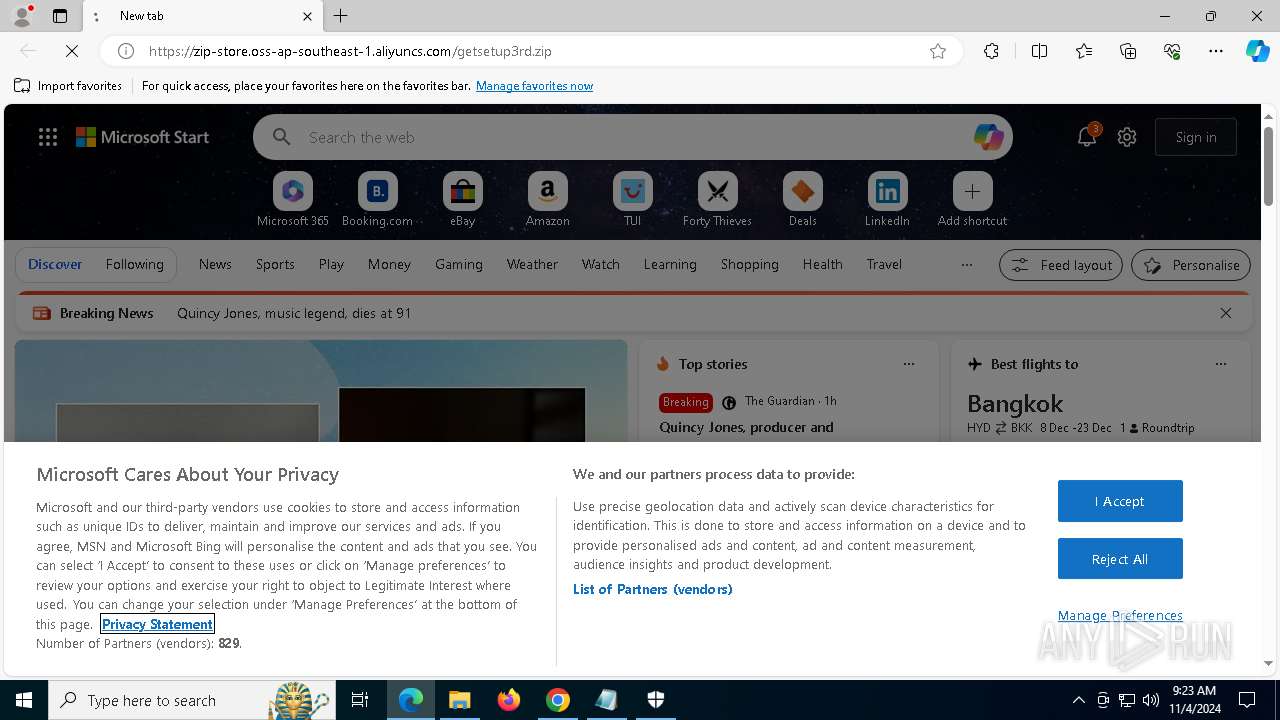Click the taskbar search box
This screenshot has height=720, width=1280.
(192, 700)
